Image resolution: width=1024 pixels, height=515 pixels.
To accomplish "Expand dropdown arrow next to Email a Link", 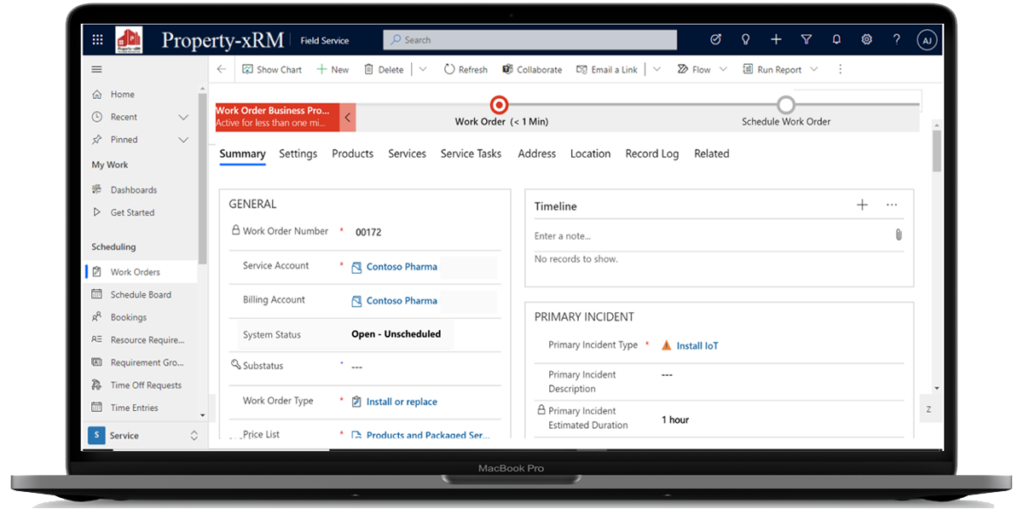I will (657, 69).
